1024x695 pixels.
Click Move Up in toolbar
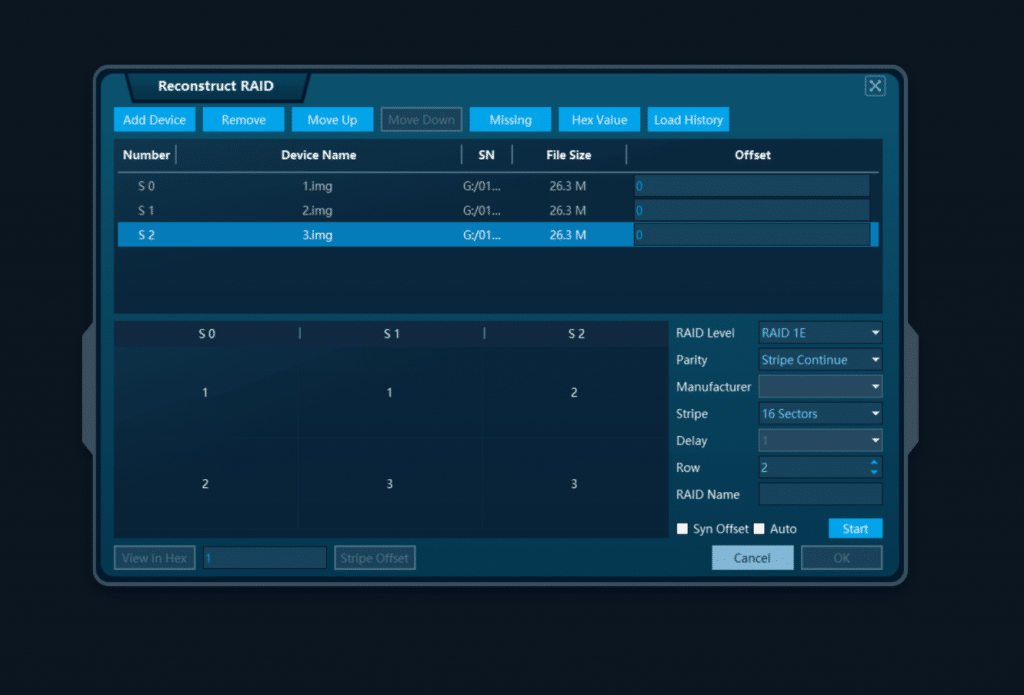pos(332,120)
